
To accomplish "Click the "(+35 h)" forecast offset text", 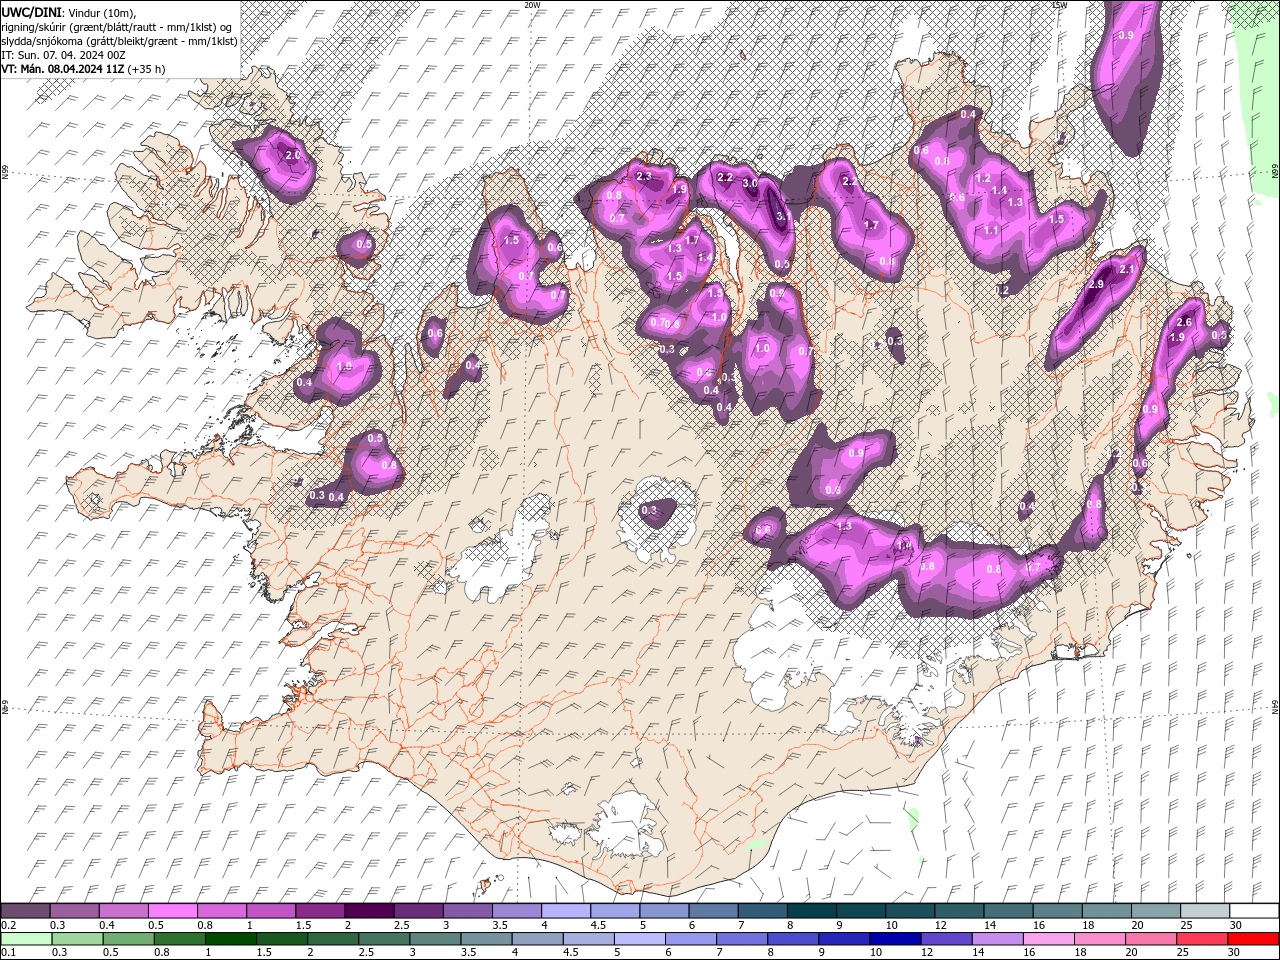I will [x=147, y=69].
